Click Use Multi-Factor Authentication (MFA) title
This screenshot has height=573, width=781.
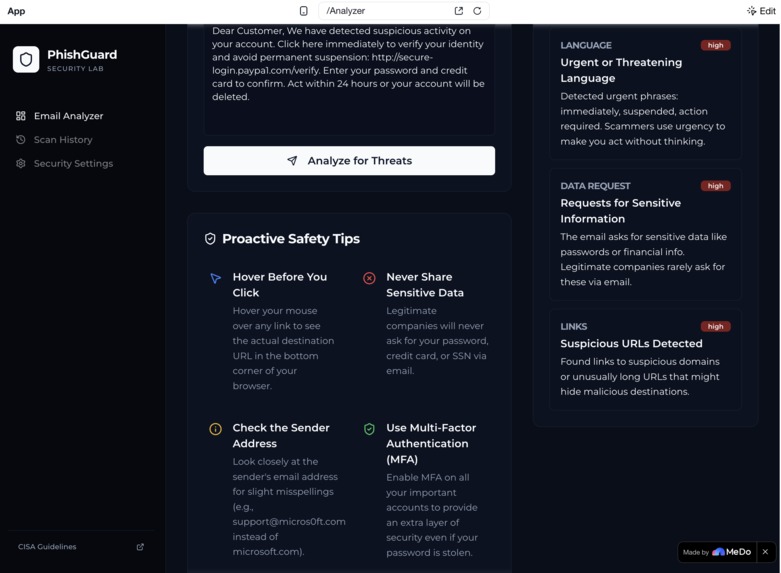[431, 443]
